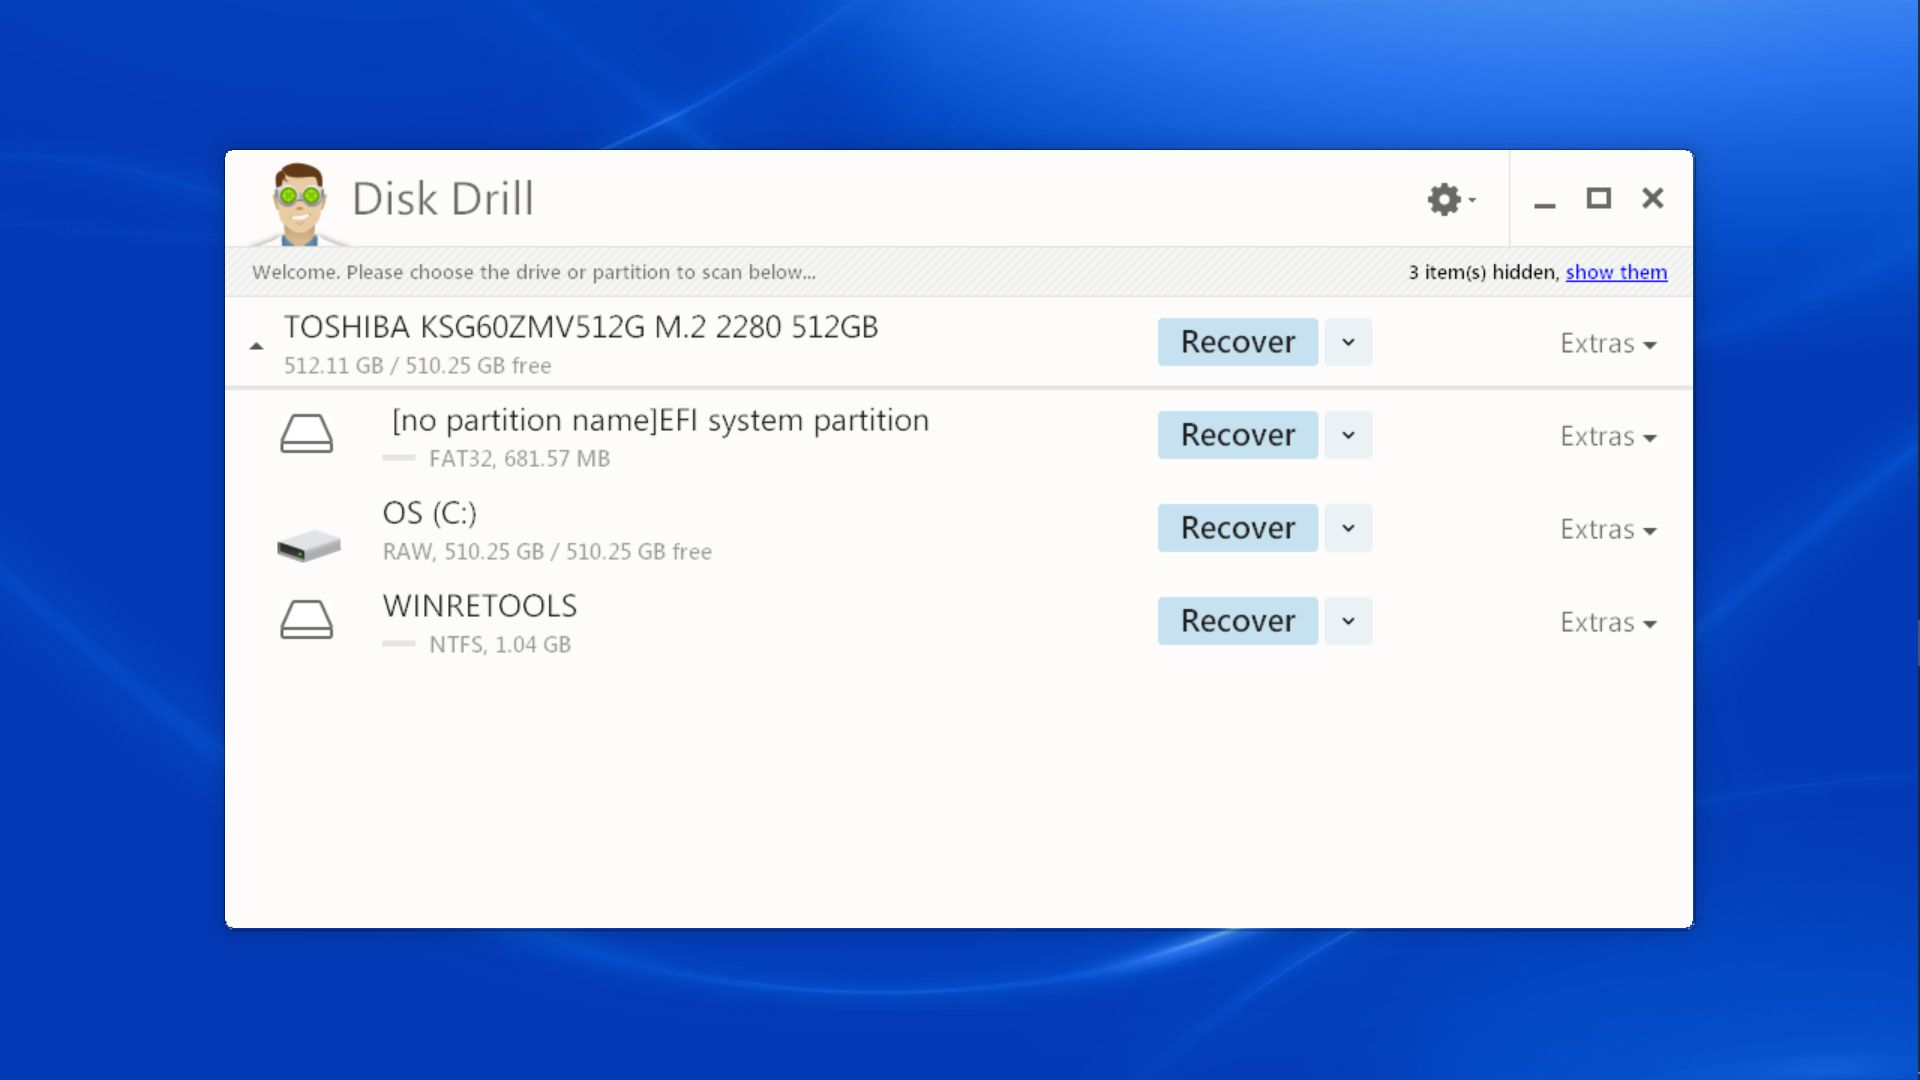Open the settings gear menu
The width and height of the screenshot is (1920, 1080).
click(x=1450, y=199)
